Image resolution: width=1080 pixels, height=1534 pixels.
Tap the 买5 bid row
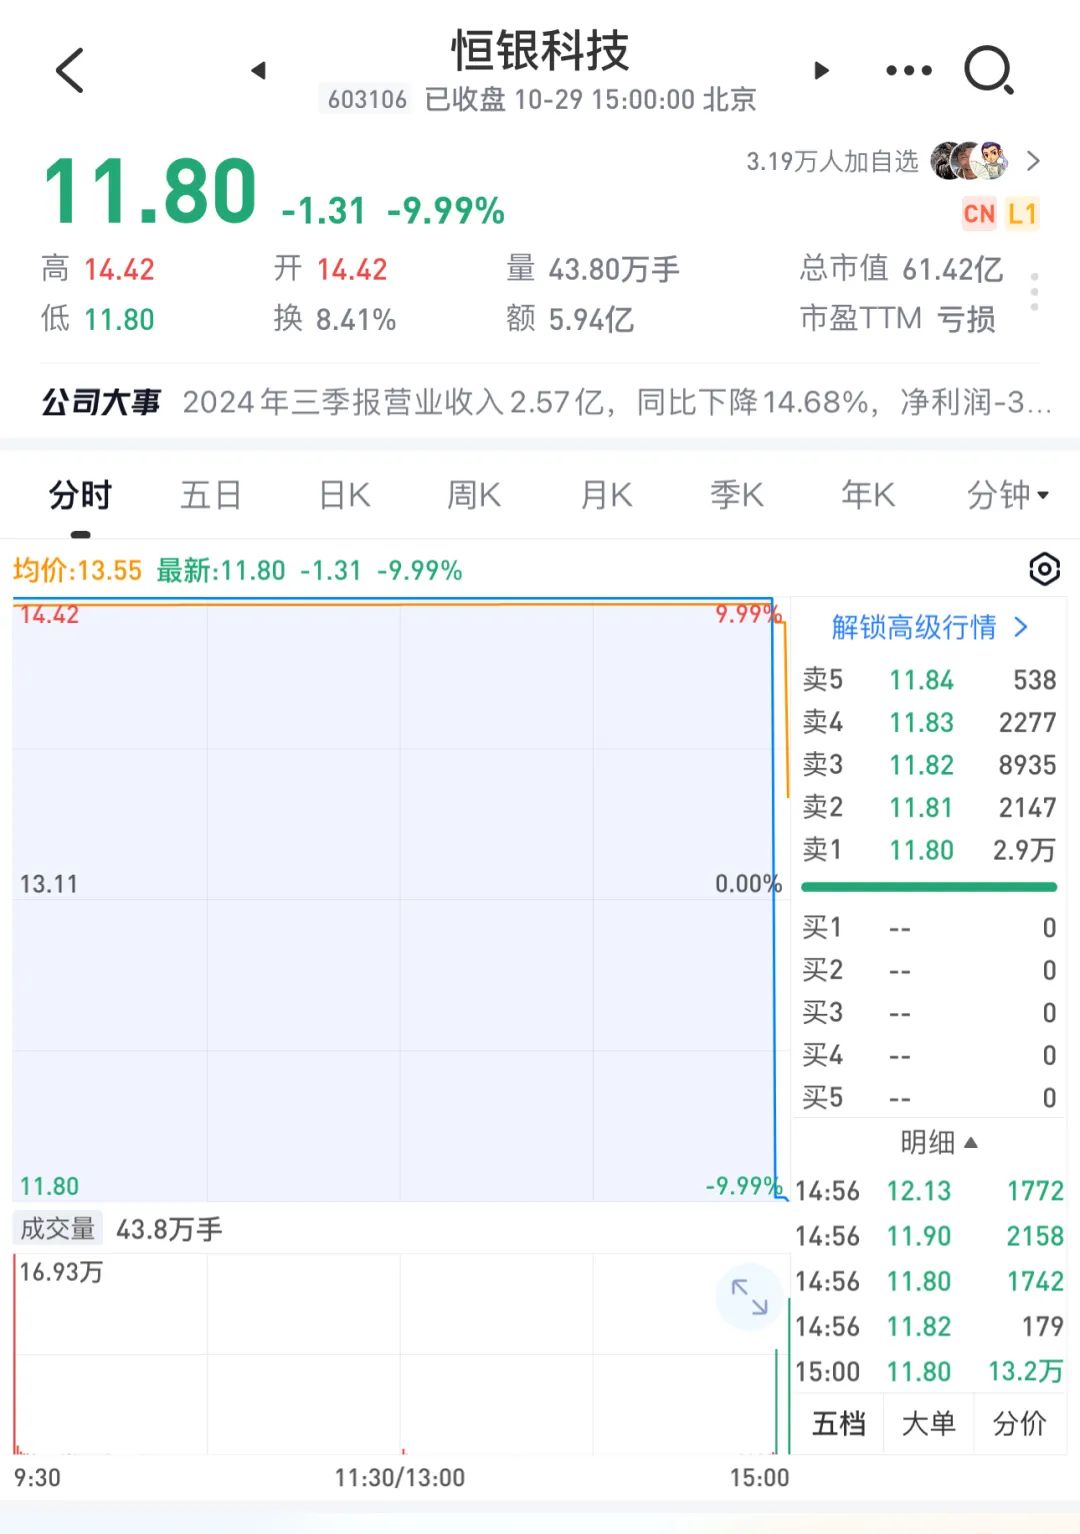929,1098
